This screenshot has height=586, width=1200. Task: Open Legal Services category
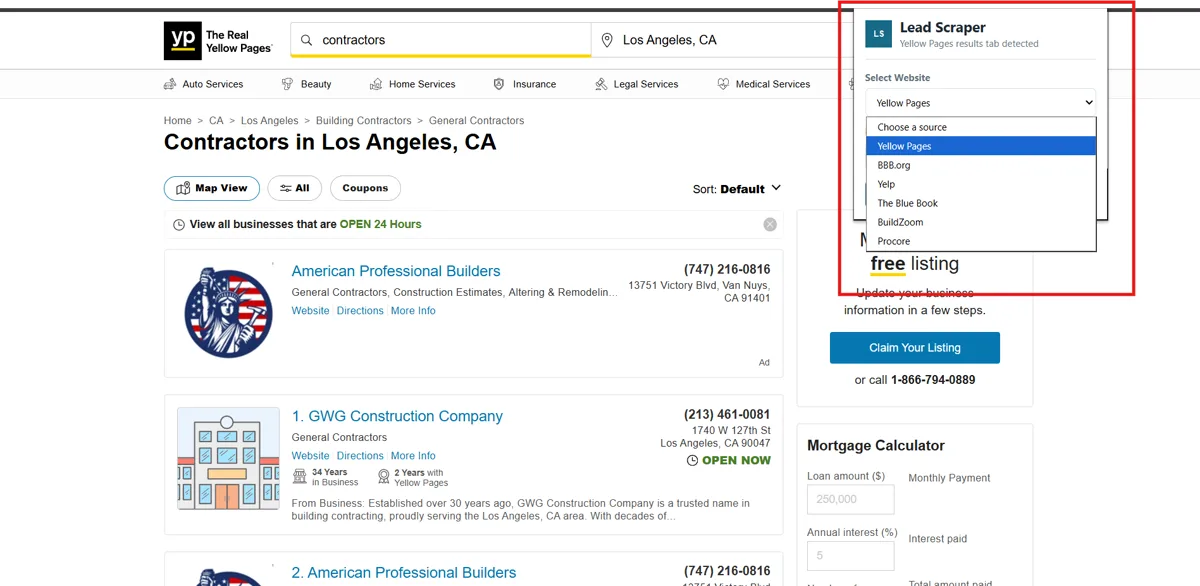tap(636, 84)
